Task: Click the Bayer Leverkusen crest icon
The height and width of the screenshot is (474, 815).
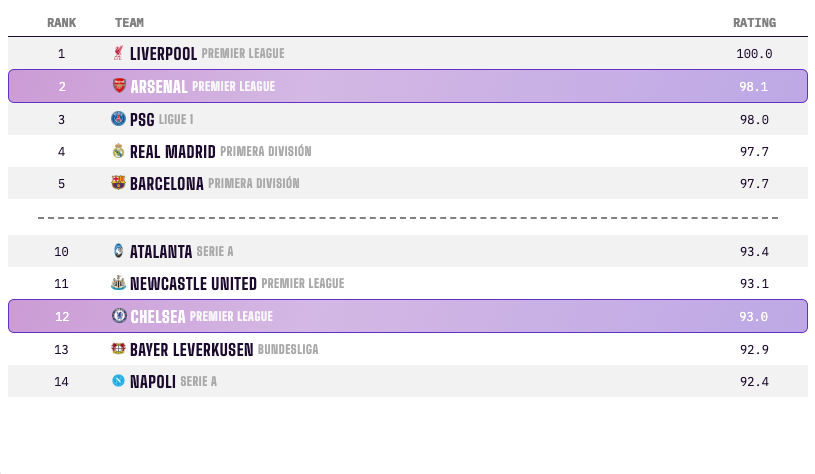Action: pos(119,349)
